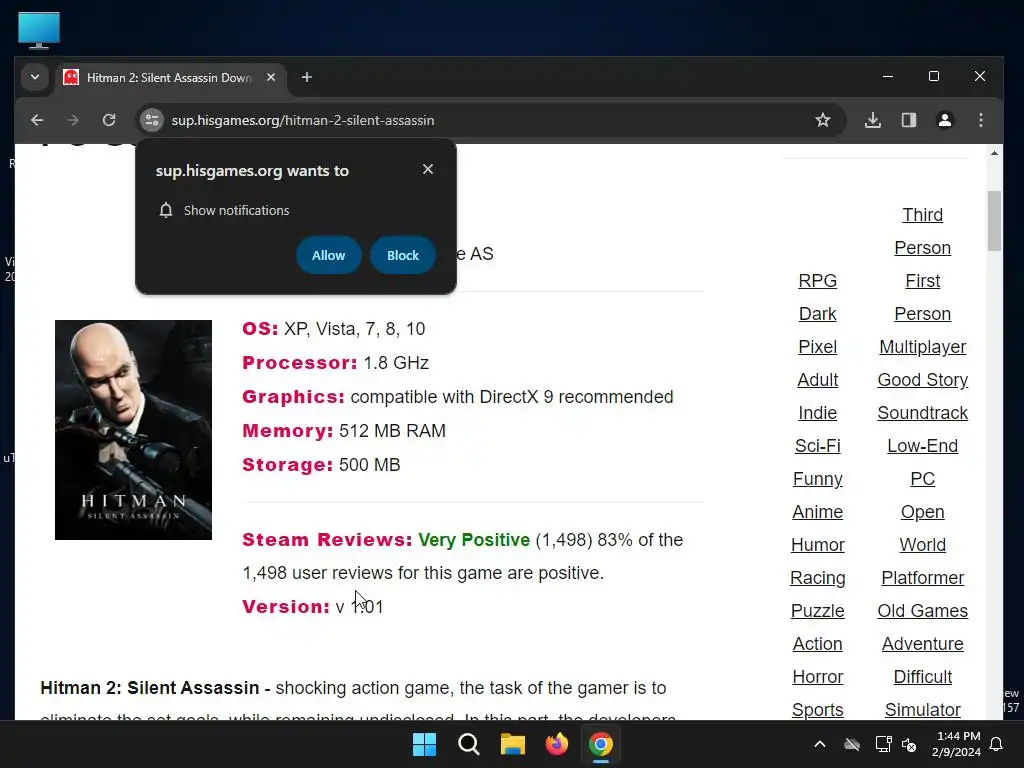Open the Dark tag

click(818, 314)
